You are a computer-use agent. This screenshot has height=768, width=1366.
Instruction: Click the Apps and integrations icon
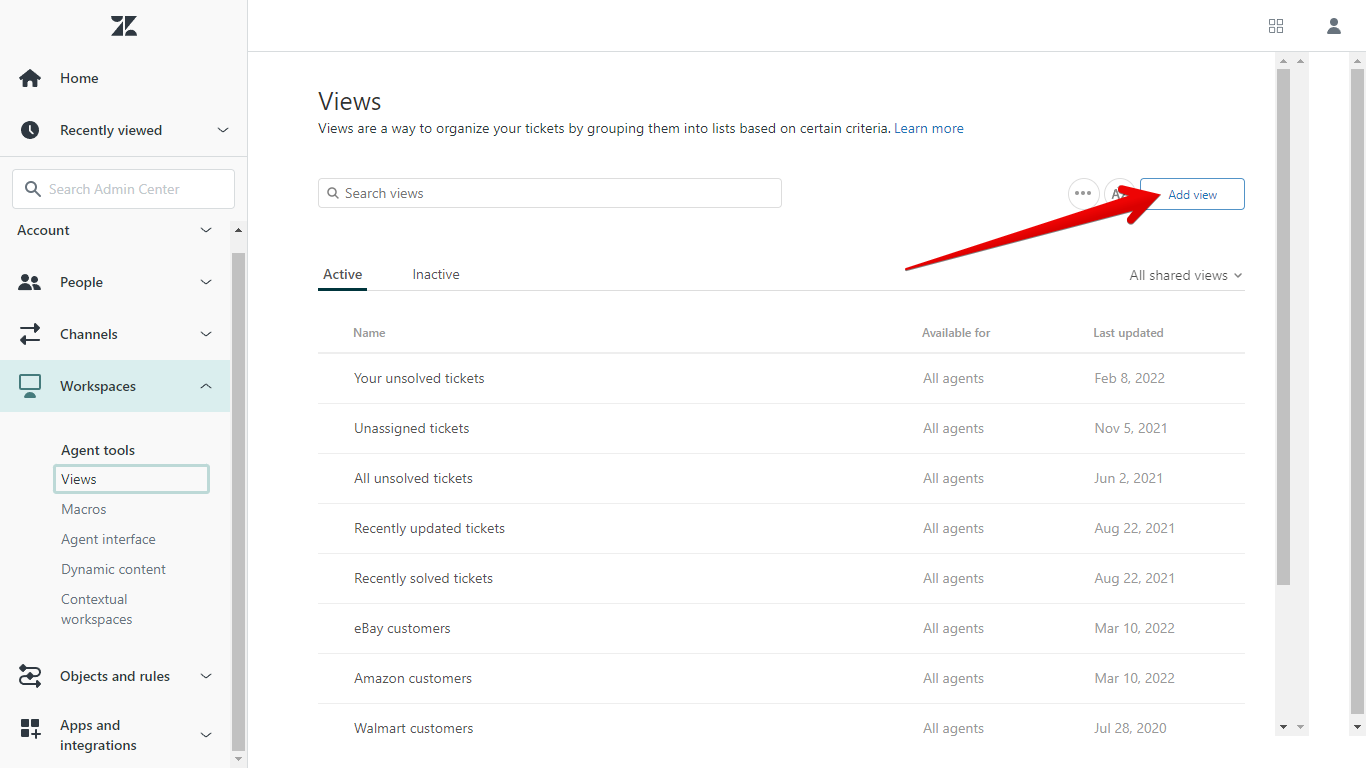click(x=30, y=729)
